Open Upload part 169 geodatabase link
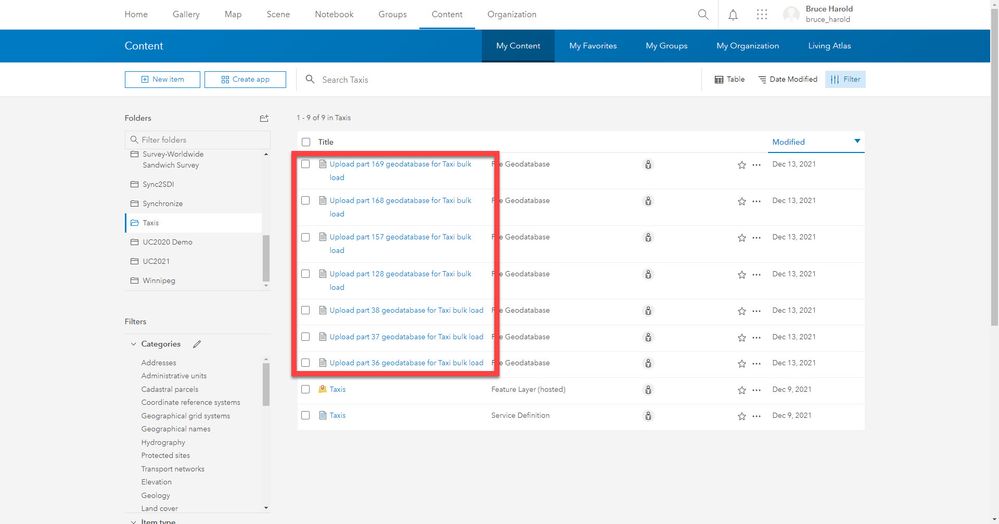 (400, 171)
